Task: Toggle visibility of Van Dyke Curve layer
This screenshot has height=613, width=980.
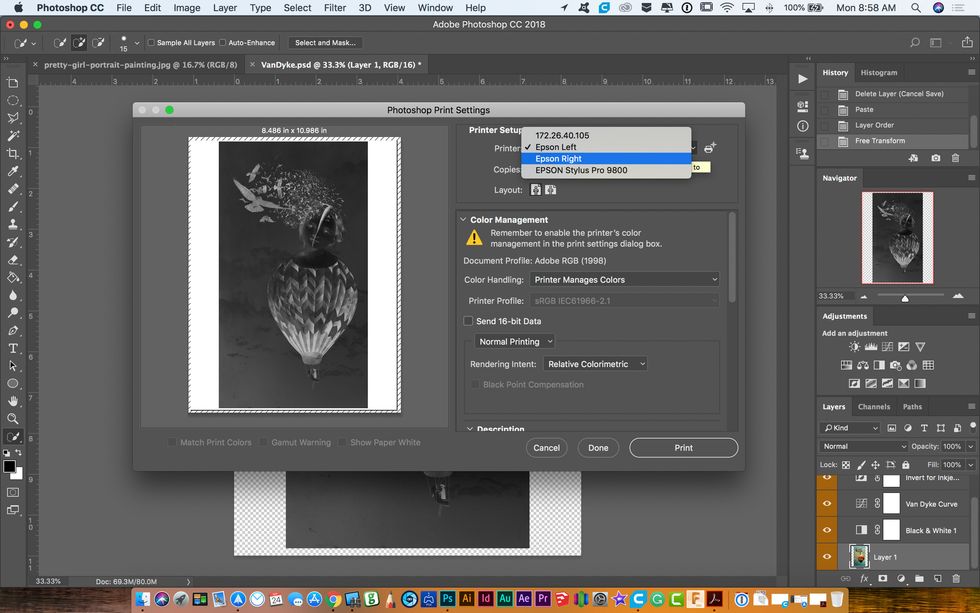Action: [x=827, y=503]
